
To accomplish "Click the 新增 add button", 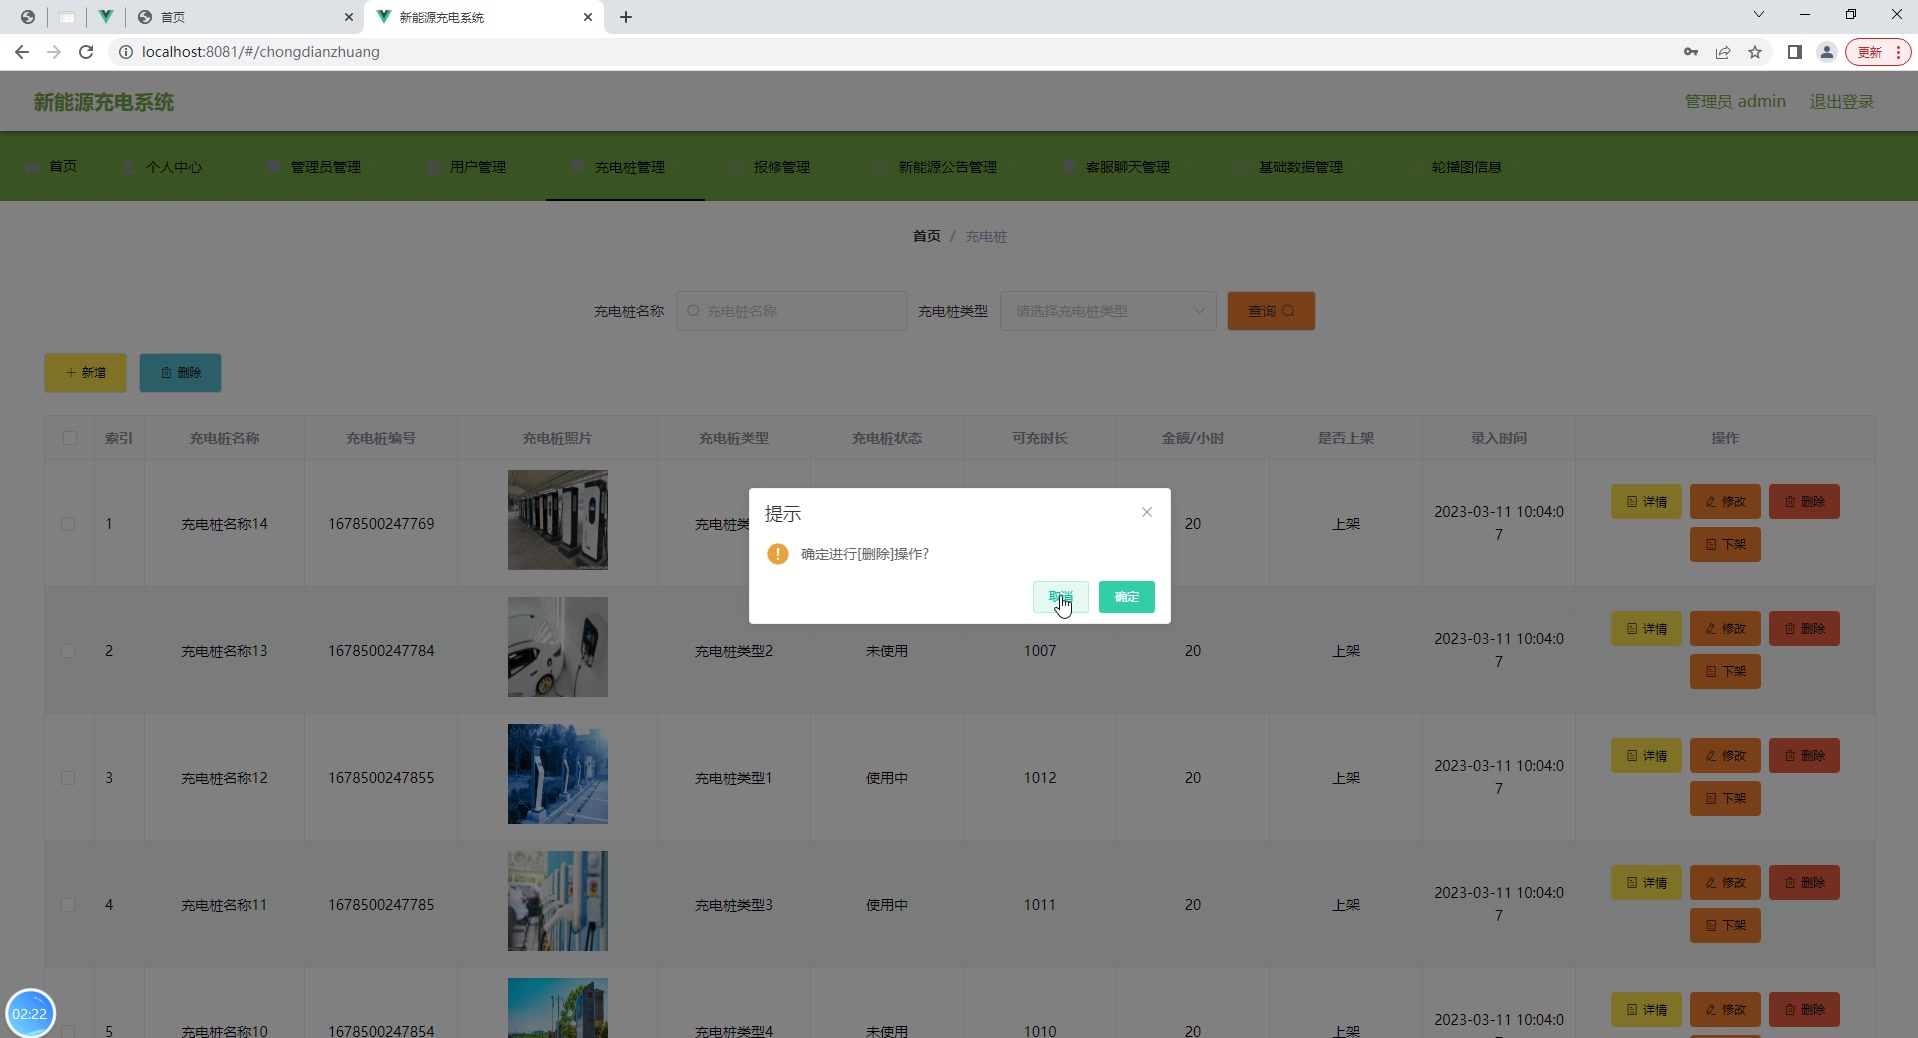I will 85,373.
